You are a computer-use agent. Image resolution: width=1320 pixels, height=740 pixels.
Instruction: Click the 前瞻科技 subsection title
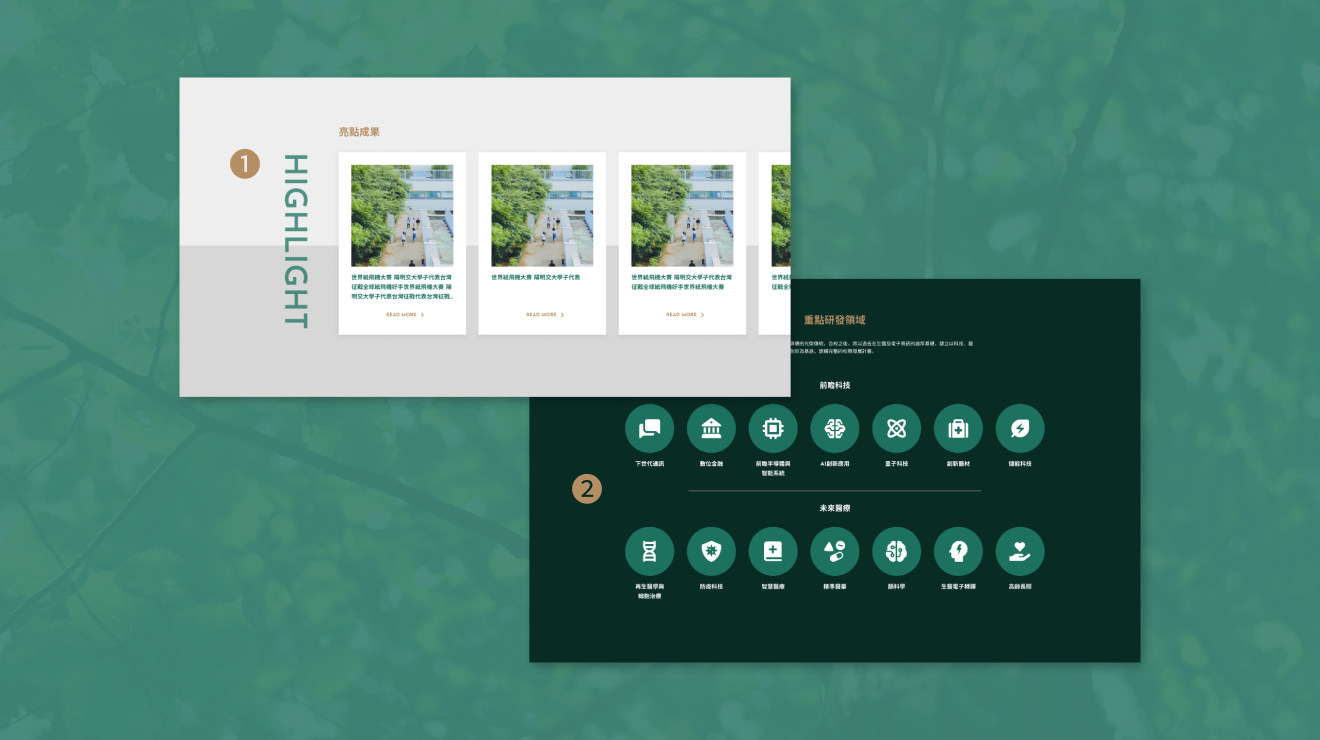point(835,385)
